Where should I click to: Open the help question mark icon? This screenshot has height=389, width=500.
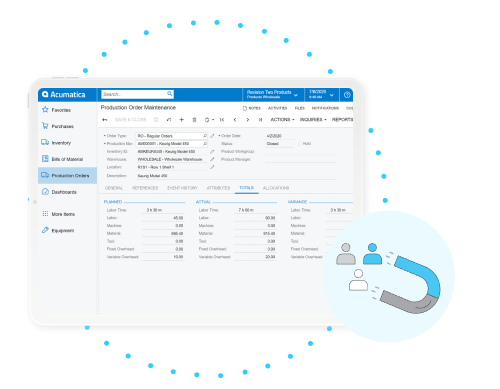tap(347, 95)
